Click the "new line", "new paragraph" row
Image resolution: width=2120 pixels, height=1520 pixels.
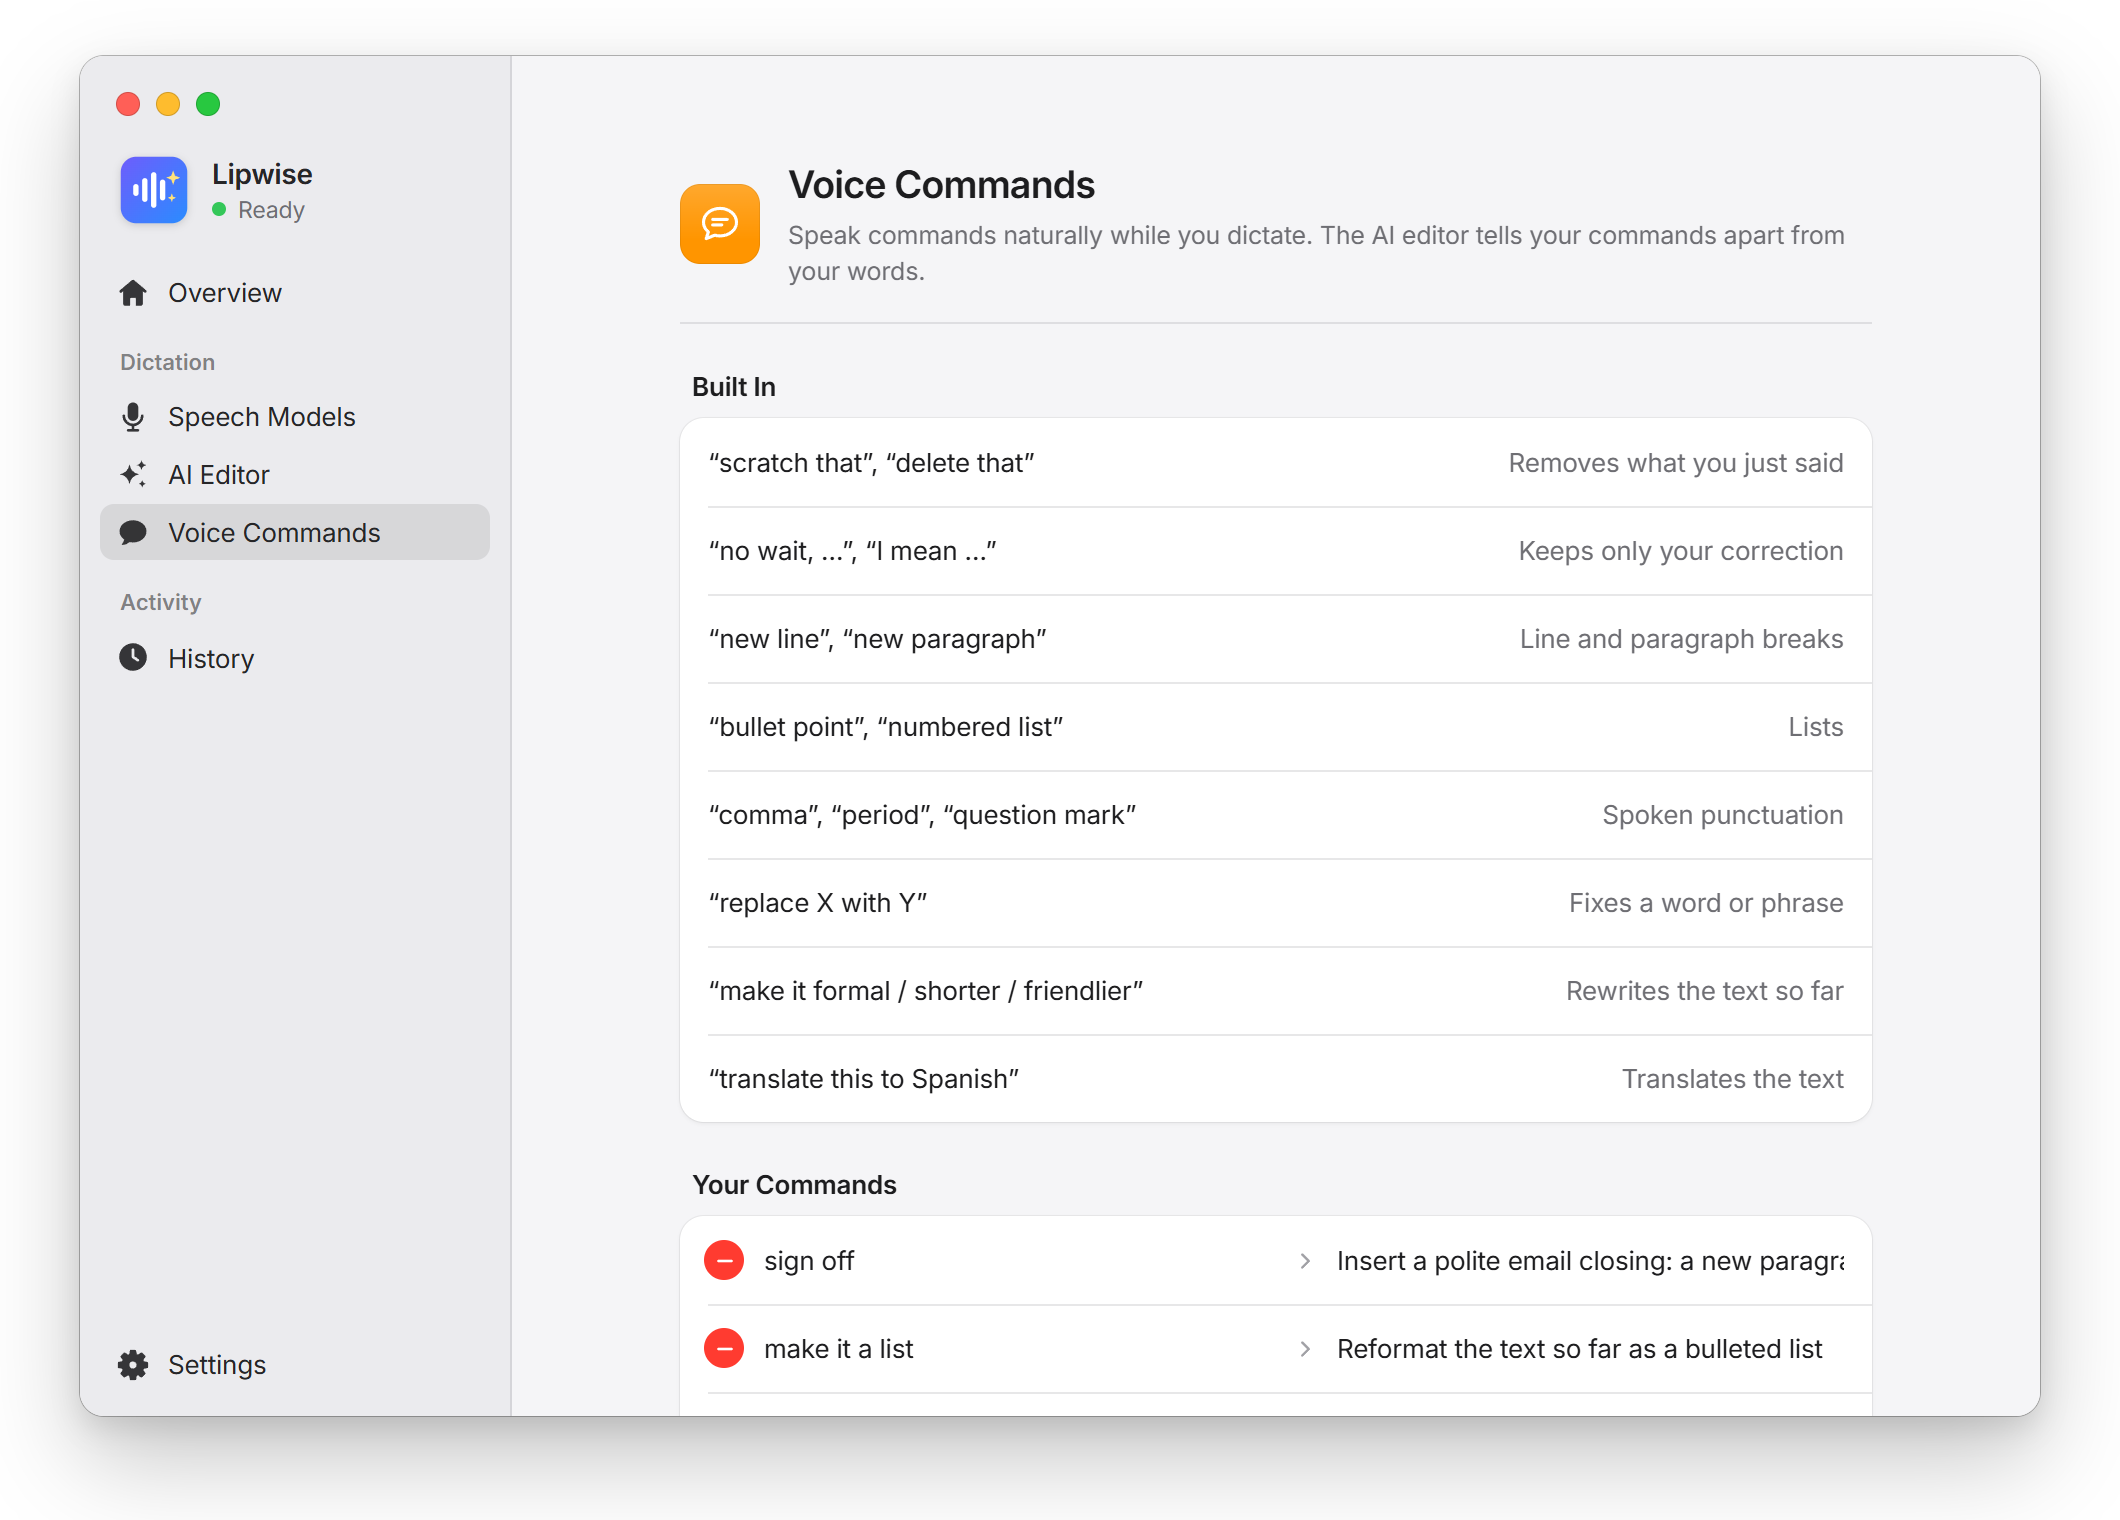coord(1276,639)
